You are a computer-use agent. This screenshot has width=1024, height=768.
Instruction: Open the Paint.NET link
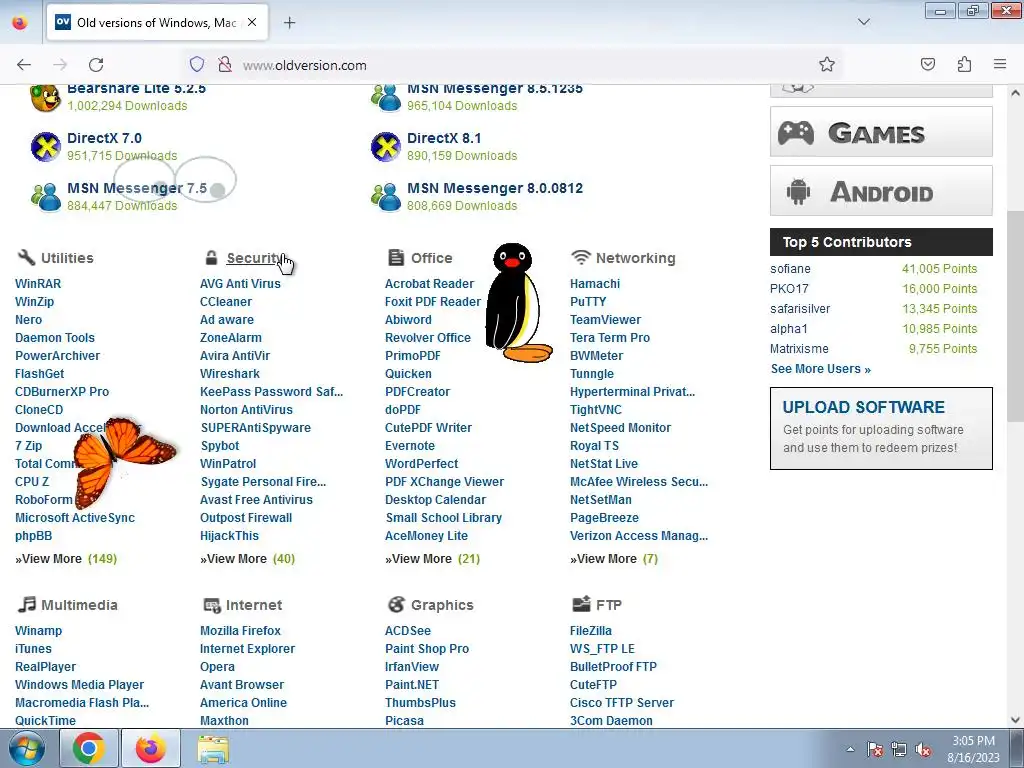click(411, 685)
